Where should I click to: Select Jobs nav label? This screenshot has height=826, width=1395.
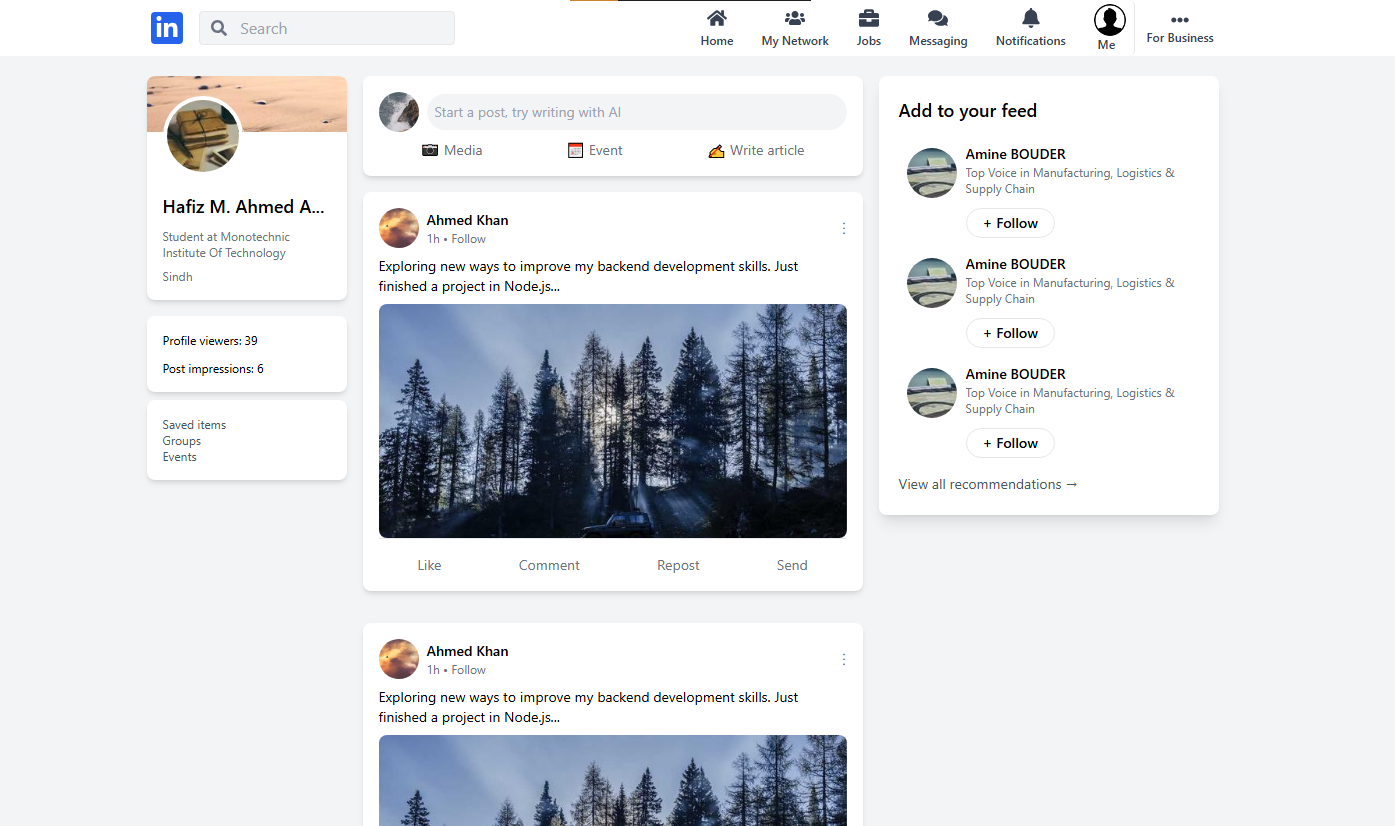coord(869,41)
